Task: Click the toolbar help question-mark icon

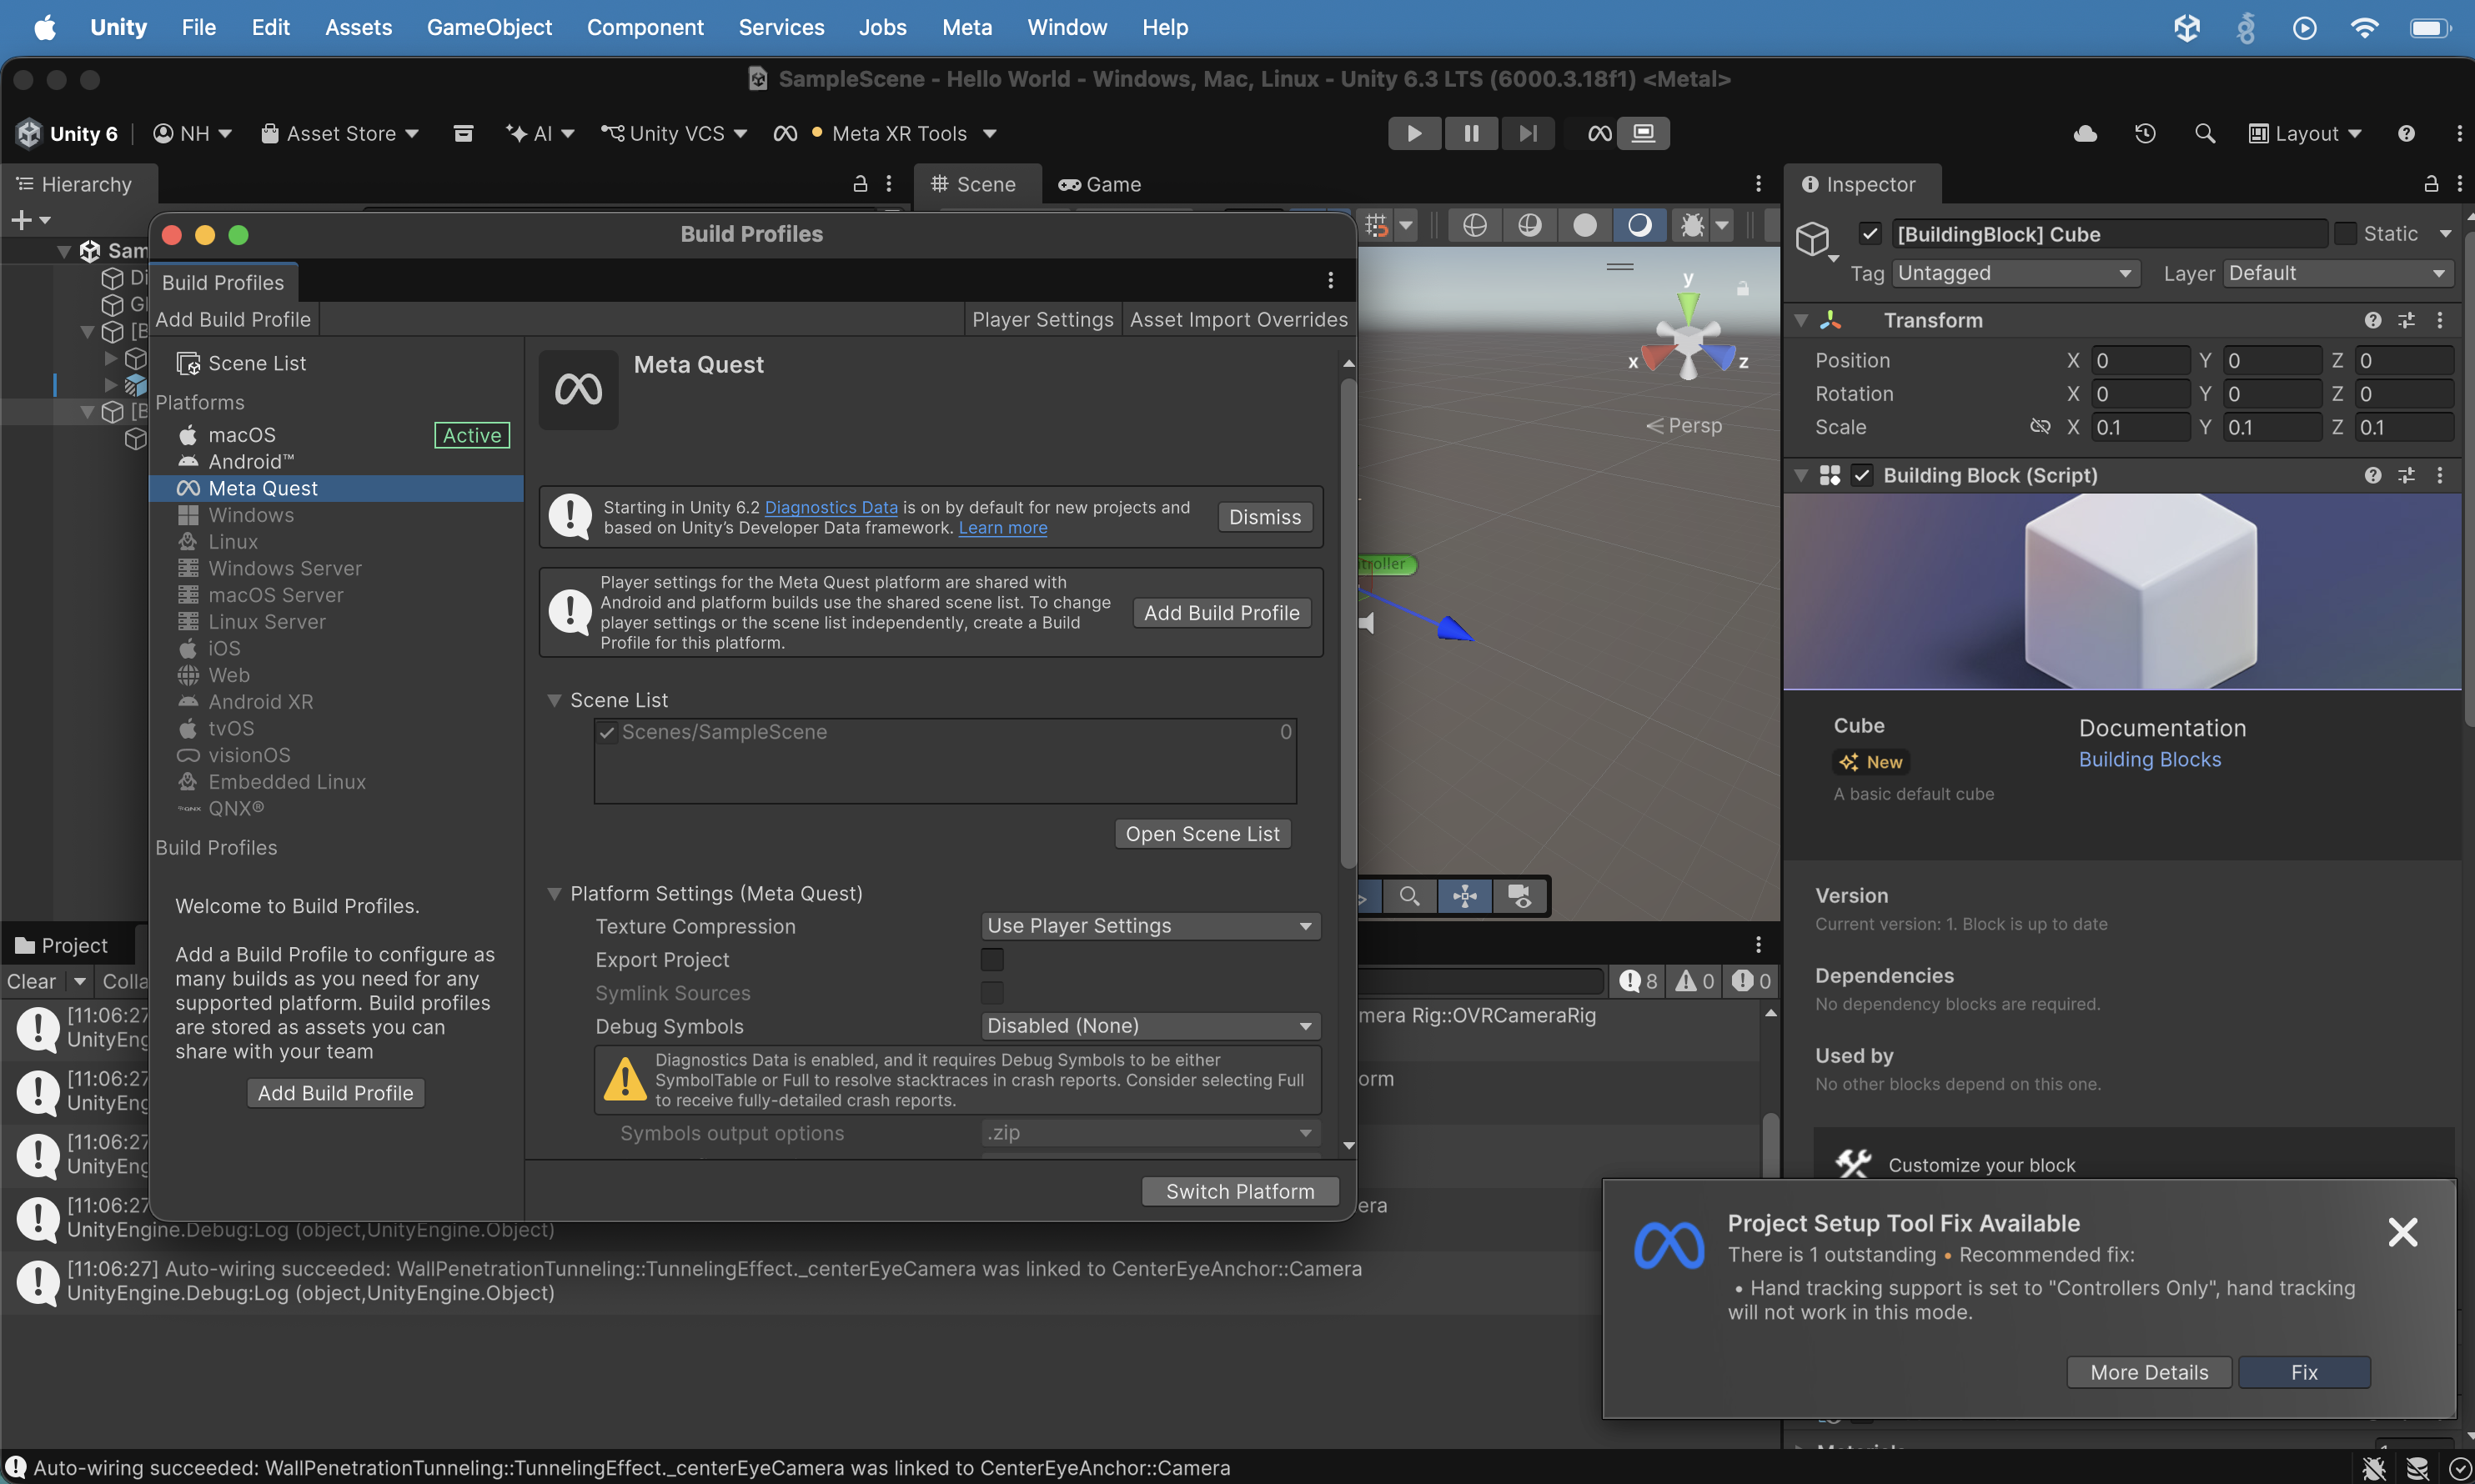Action: coord(2406,133)
